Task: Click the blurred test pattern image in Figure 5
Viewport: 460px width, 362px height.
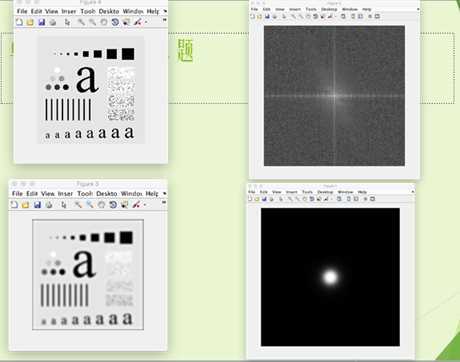Action: coord(88,275)
